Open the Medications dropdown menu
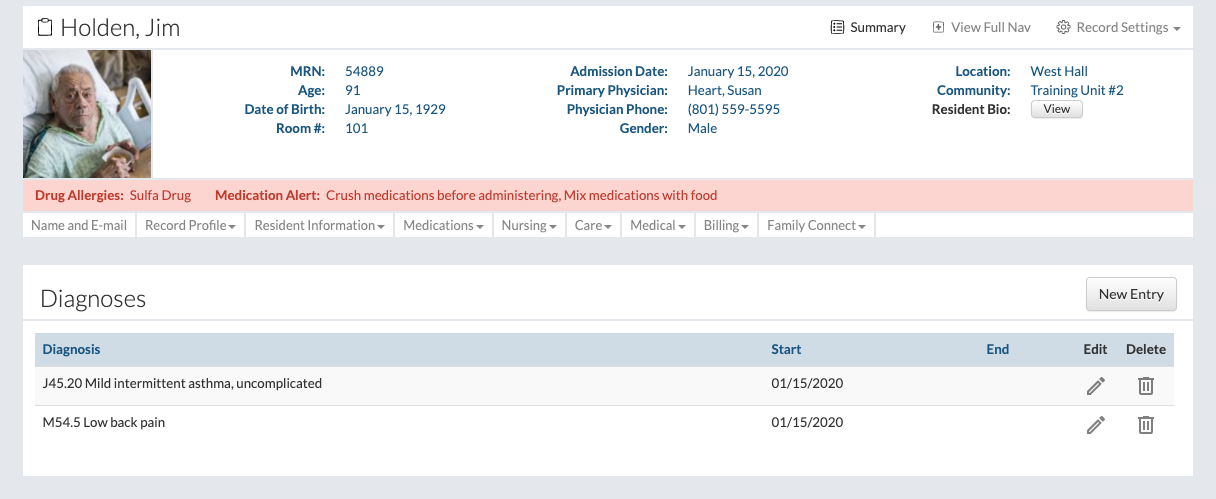This screenshot has height=499, width=1216. (443, 225)
